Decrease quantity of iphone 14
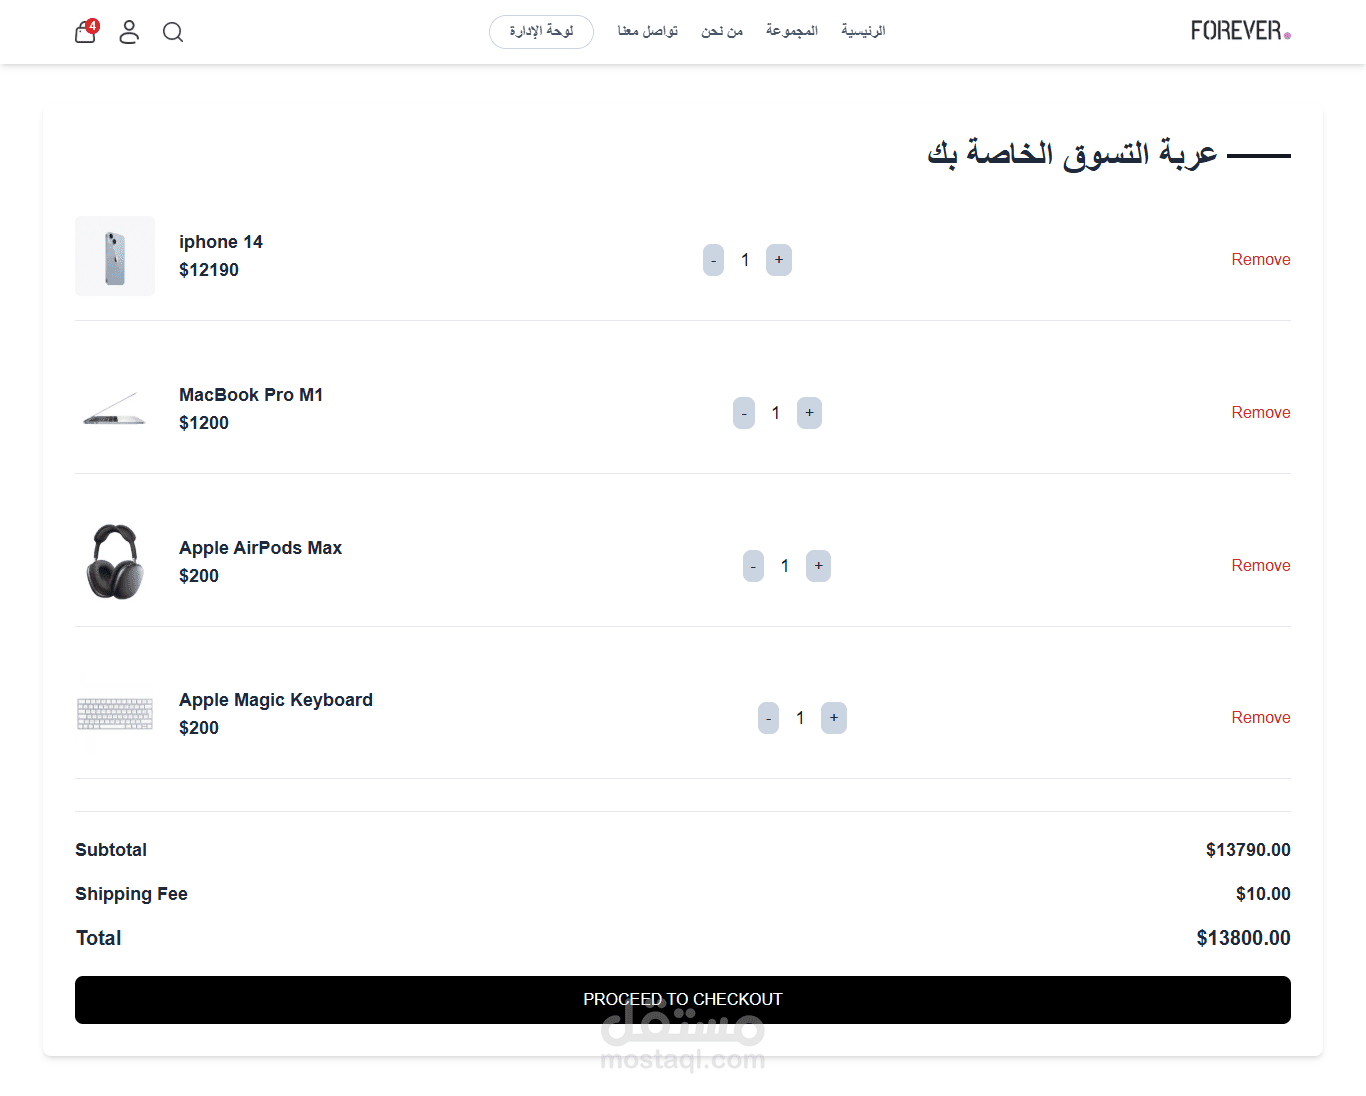1366x1096 pixels. 713,260
